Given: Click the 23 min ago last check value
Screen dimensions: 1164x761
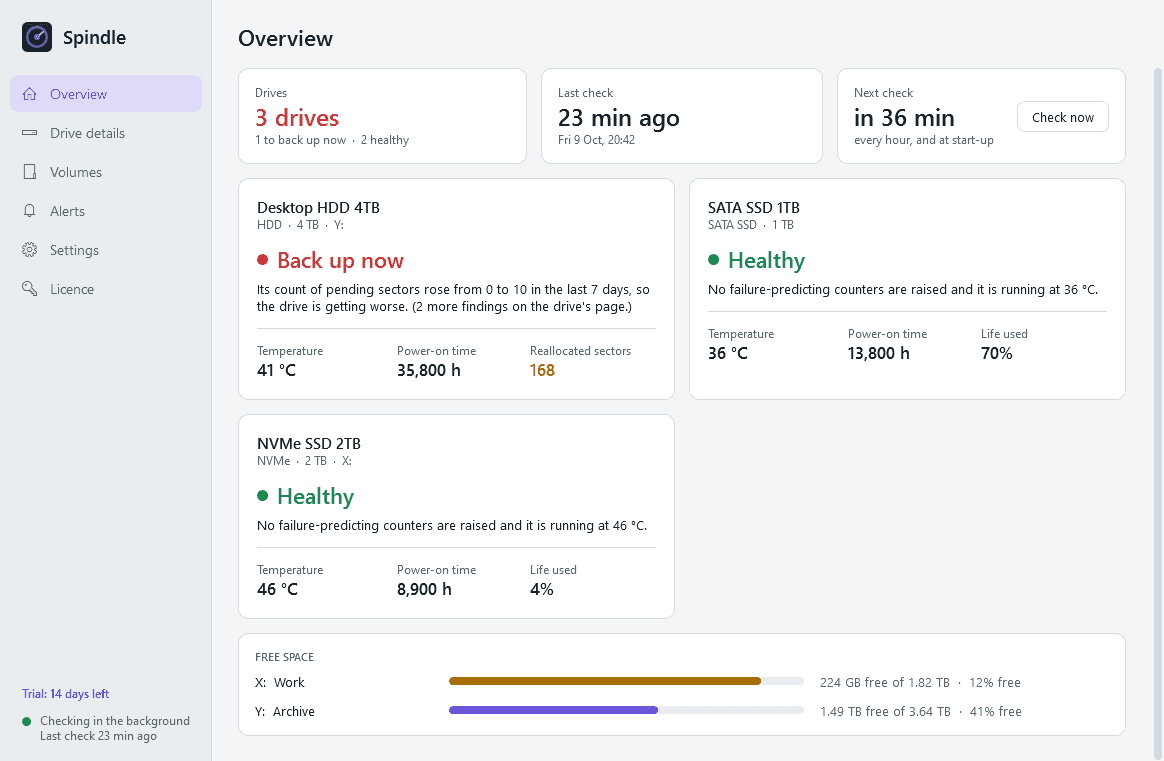Looking at the screenshot, I should coord(618,117).
